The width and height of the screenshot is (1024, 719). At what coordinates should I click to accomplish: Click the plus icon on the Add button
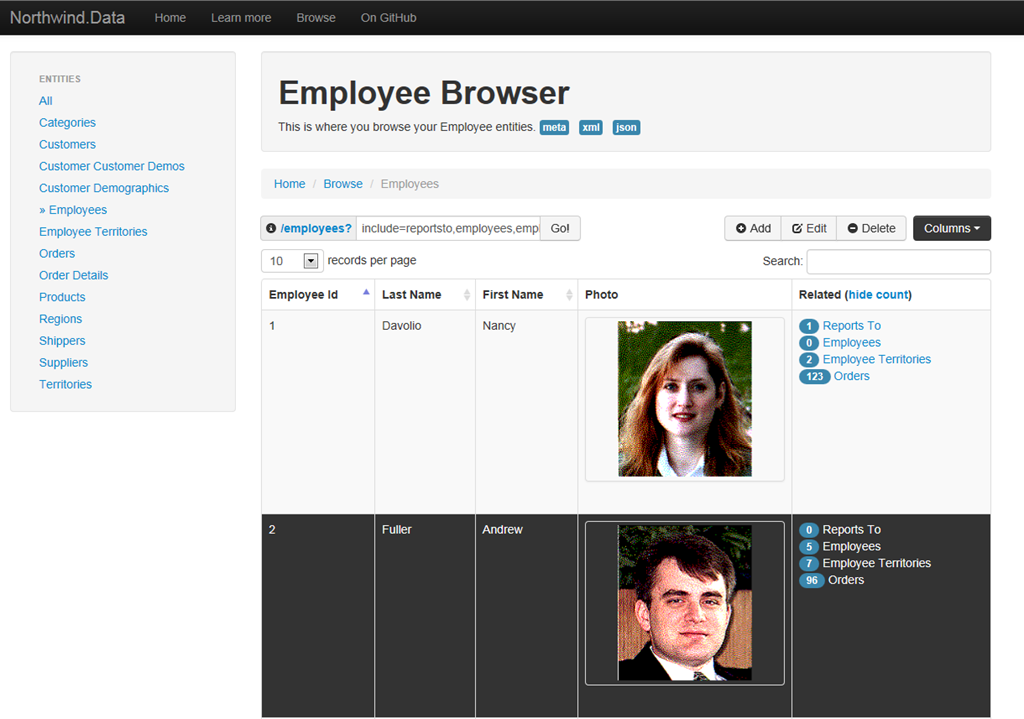[740, 228]
